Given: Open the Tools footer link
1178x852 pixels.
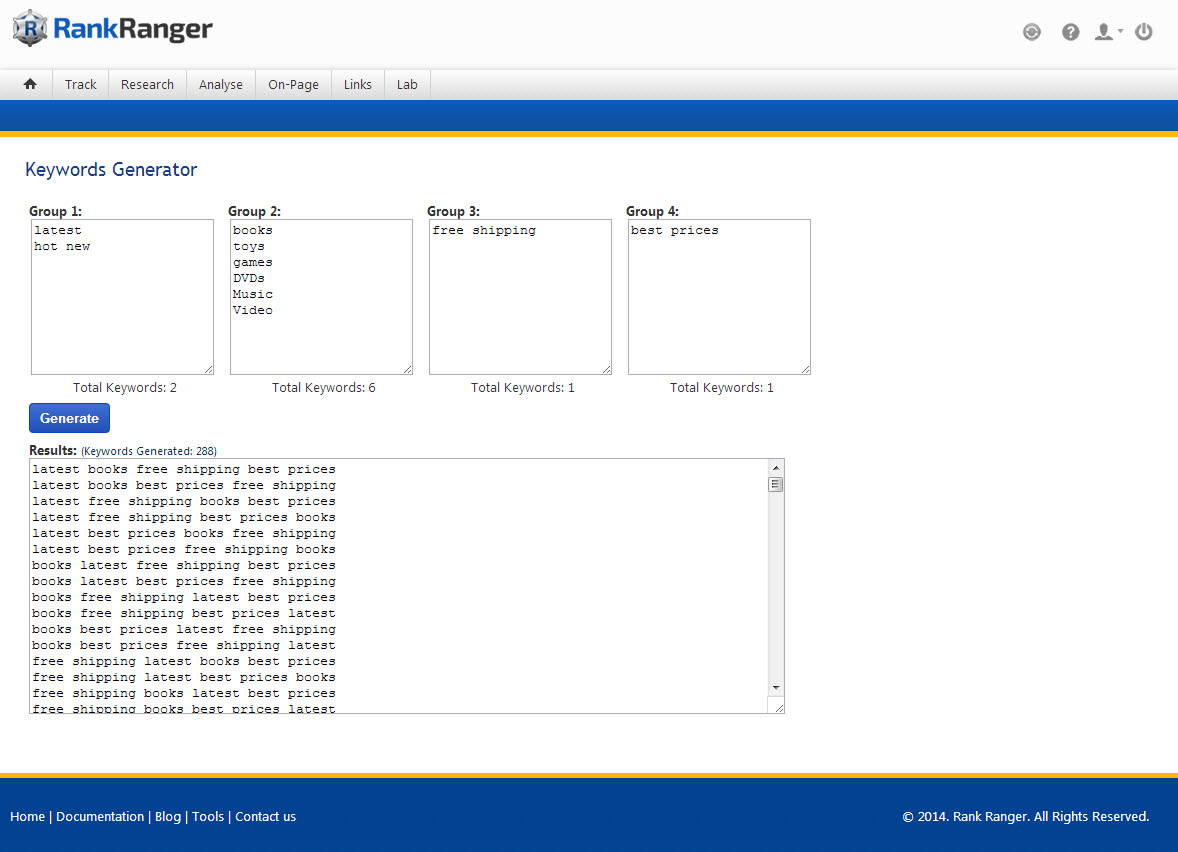Looking at the screenshot, I should (208, 817).
